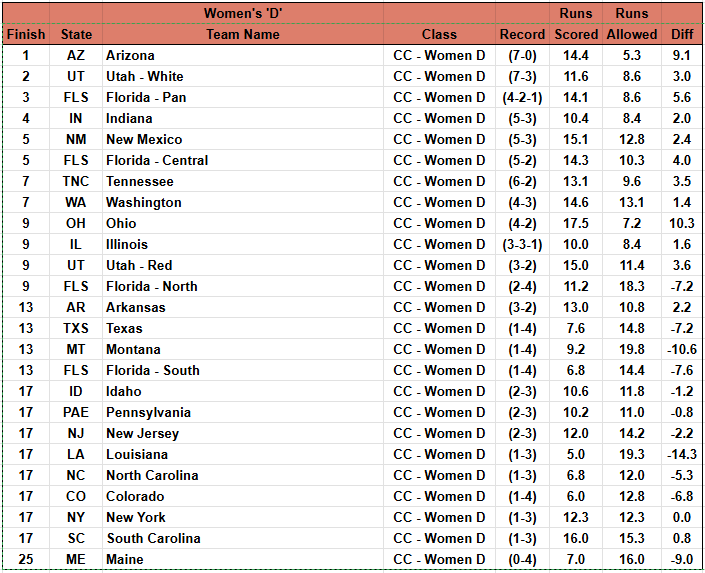Select the Arizona team name cell

(x=243, y=55)
